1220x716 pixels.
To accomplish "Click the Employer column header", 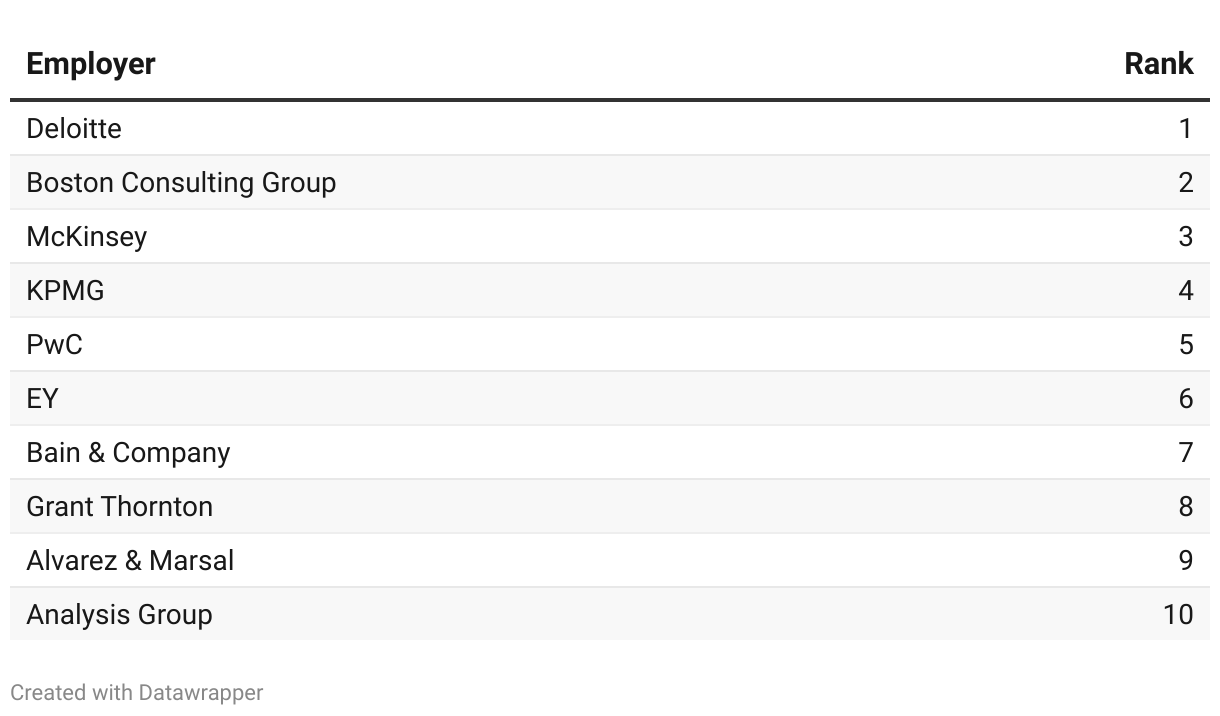I will point(91,63).
